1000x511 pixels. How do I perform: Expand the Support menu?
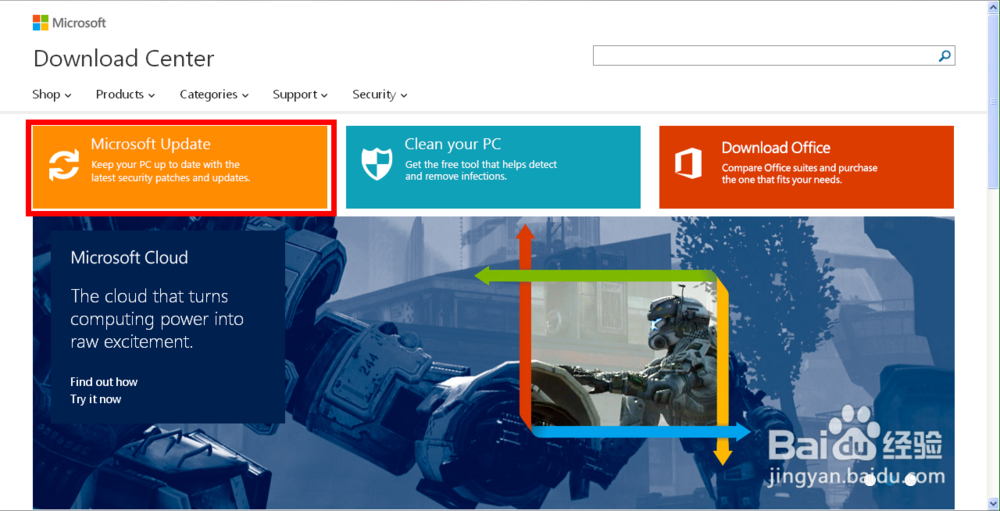(x=300, y=94)
